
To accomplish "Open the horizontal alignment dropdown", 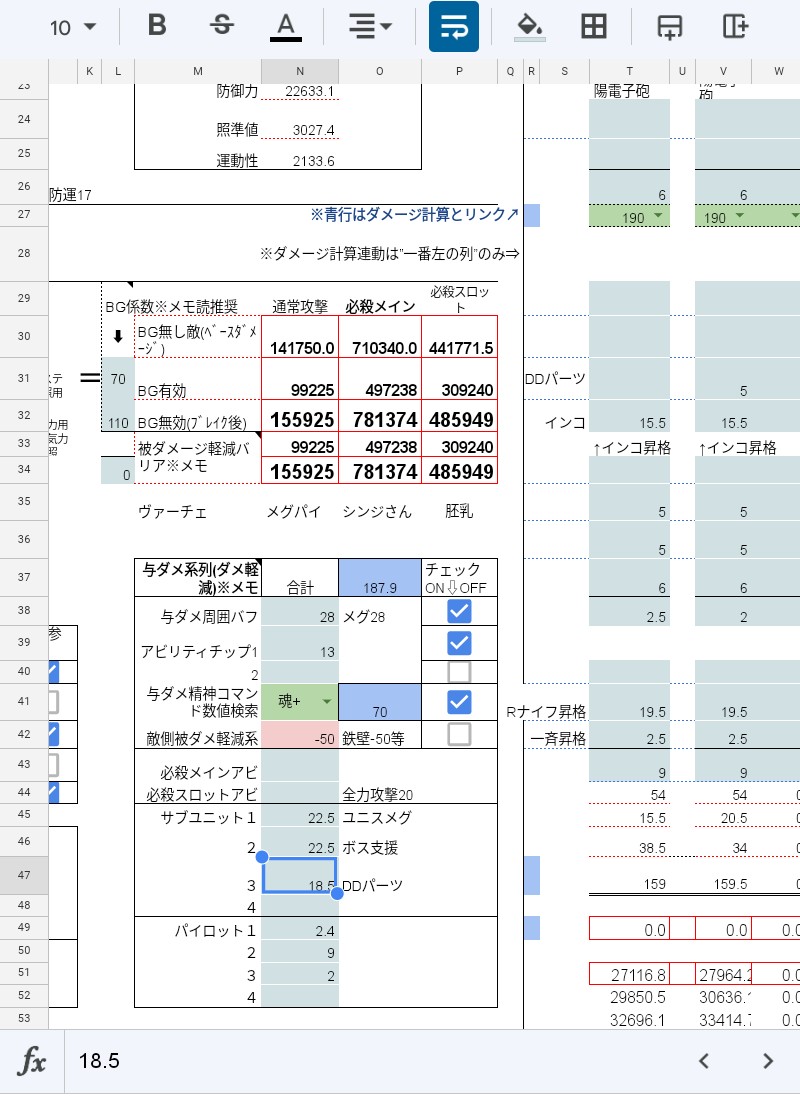I will point(370,27).
